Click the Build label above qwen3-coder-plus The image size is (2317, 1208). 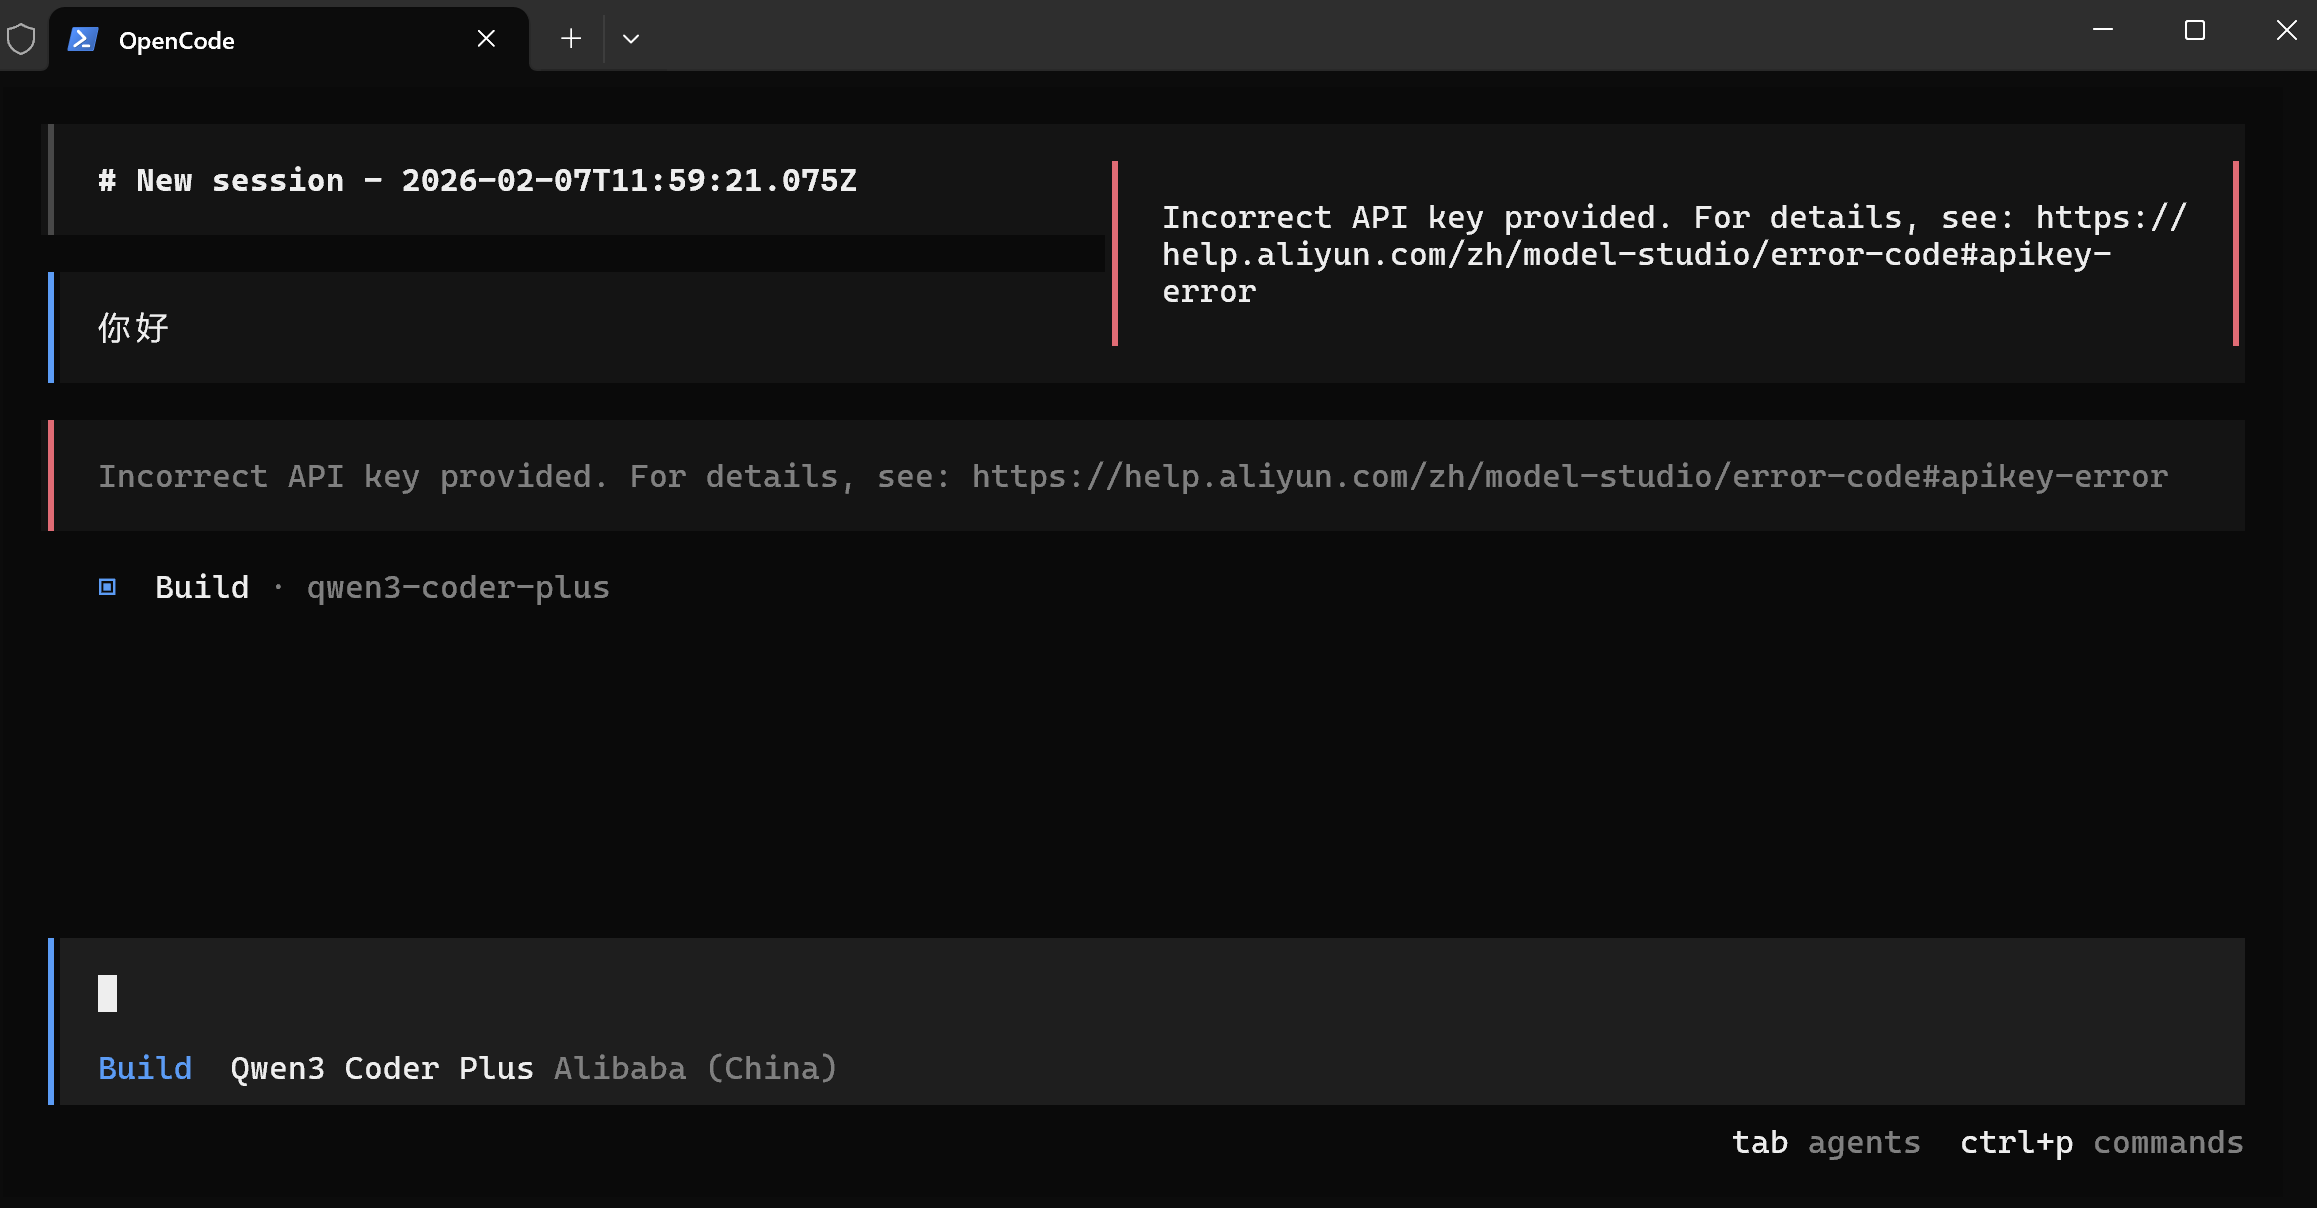[x=202, y=587]
